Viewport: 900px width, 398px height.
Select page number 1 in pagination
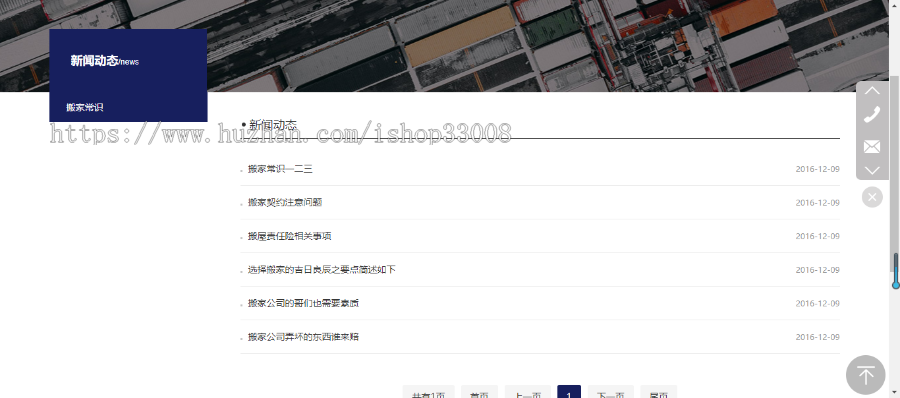point(569,392)
